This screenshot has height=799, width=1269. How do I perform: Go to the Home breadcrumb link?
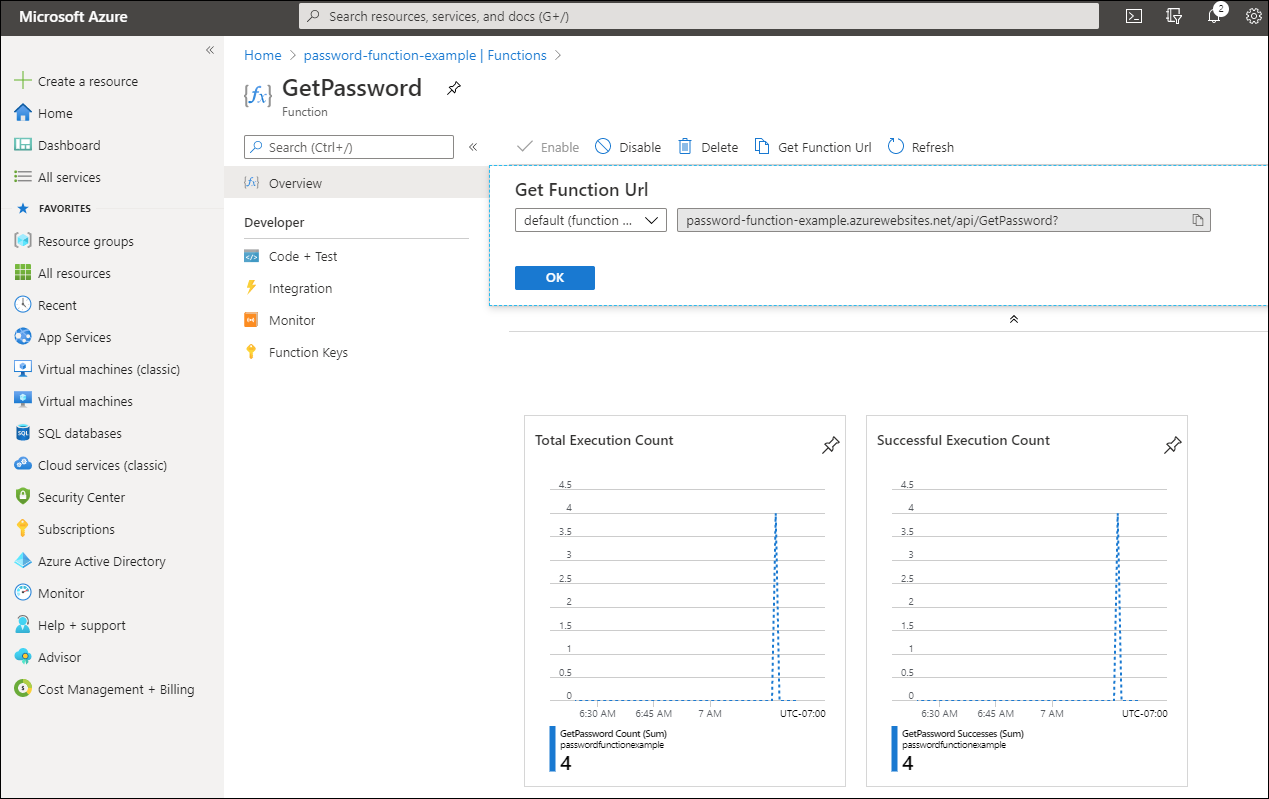point(263,55)
